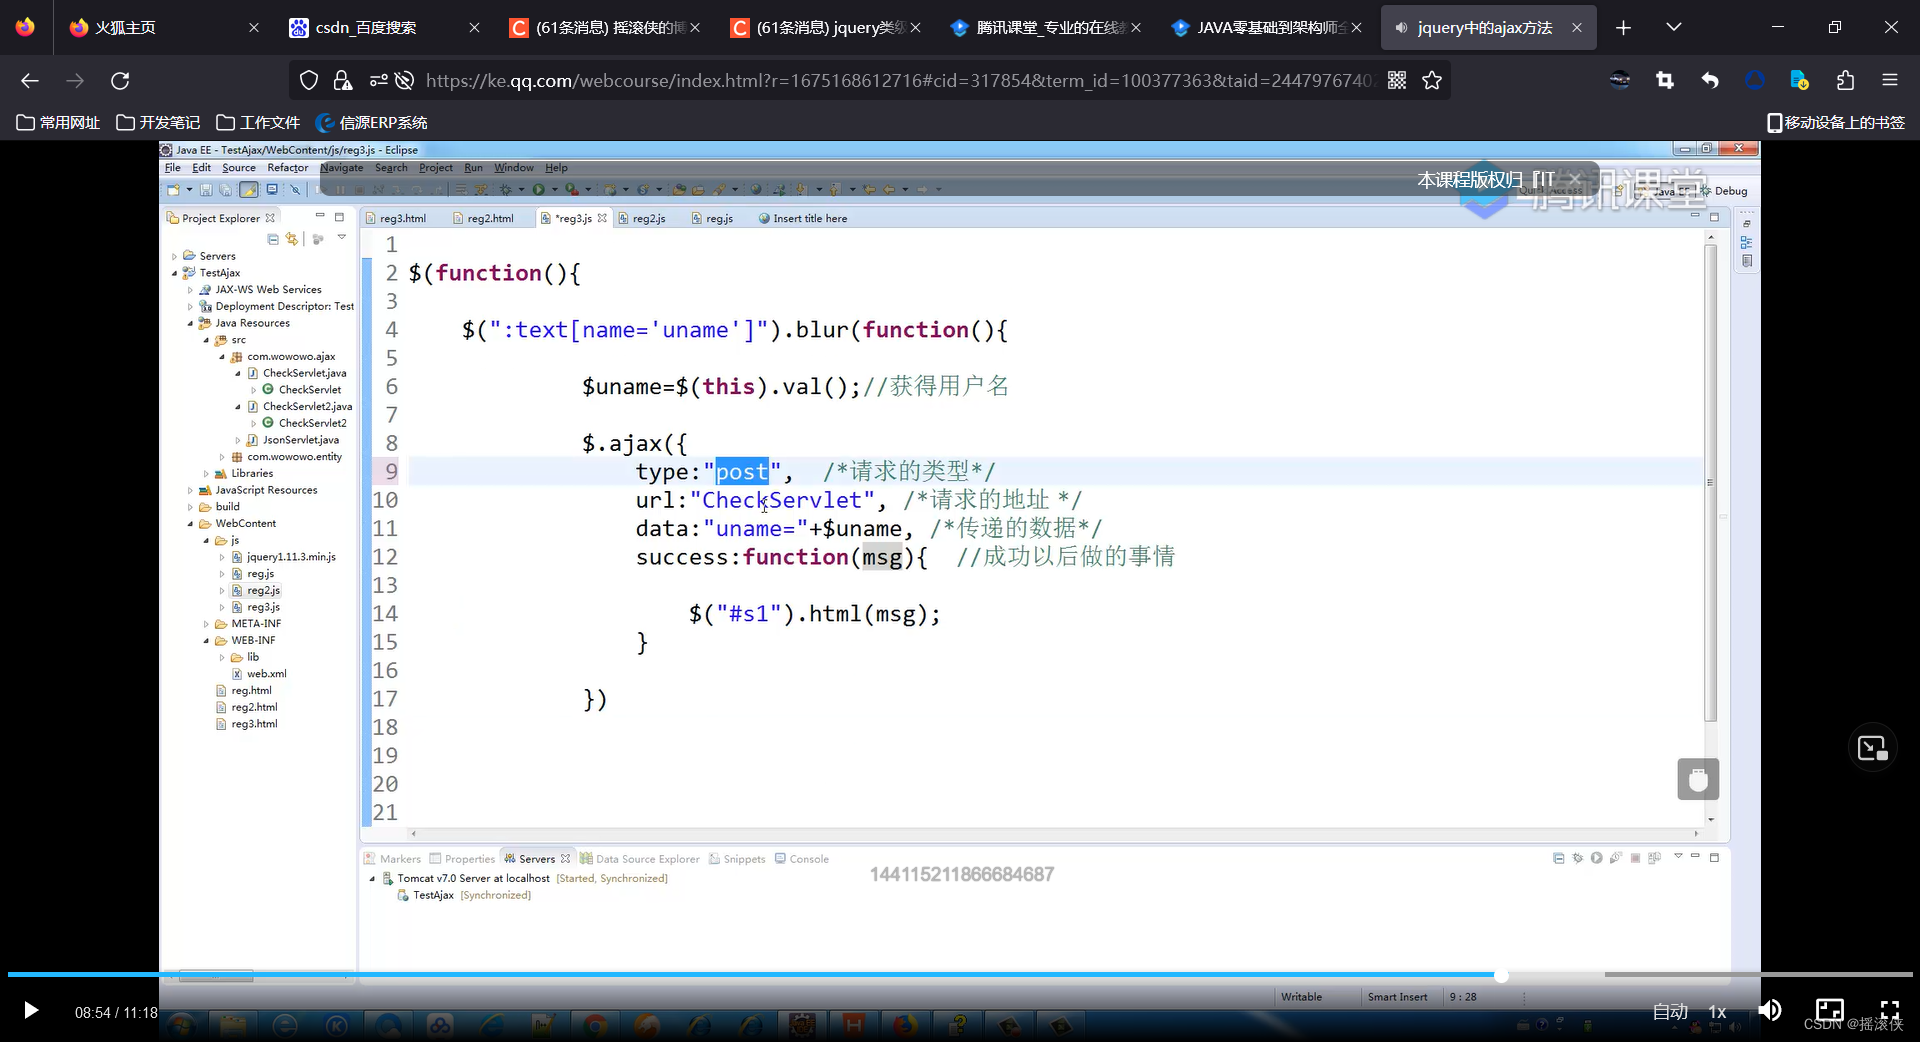Open the tracking protection shield panel

[309, 80]
